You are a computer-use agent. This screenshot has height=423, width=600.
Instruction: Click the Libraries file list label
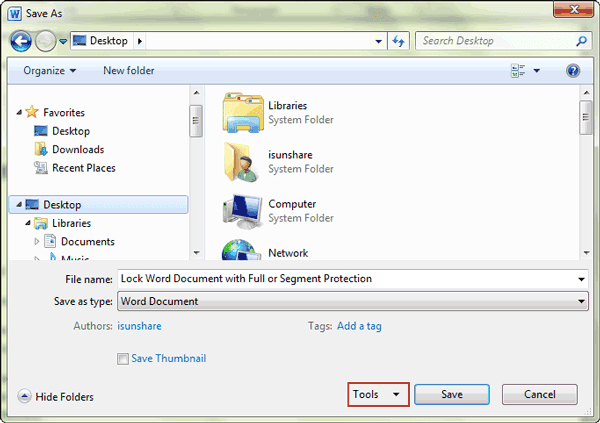pos(287,106)
